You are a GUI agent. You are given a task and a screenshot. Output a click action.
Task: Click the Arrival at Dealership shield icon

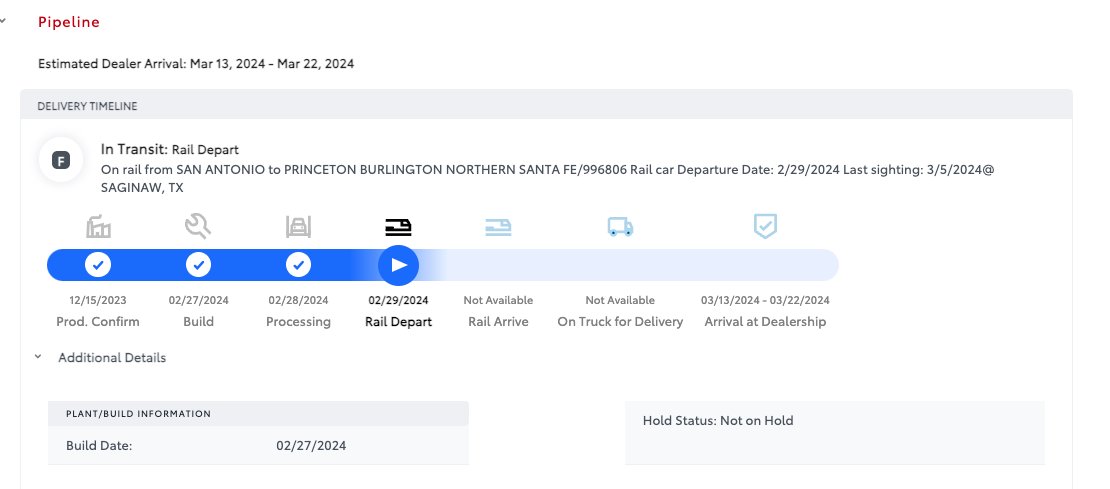pos(765,226)
